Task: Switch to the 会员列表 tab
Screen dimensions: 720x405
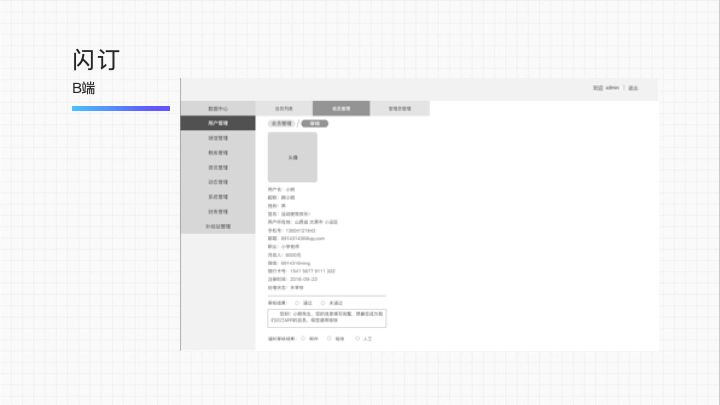Action: tap(284, 108)
